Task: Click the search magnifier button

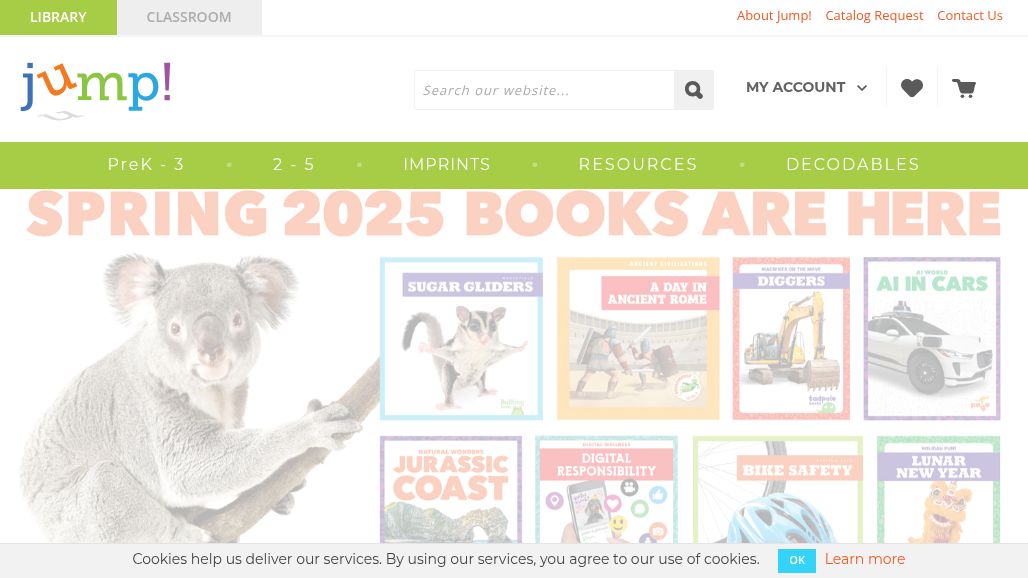Action: [x=694, y=90]
